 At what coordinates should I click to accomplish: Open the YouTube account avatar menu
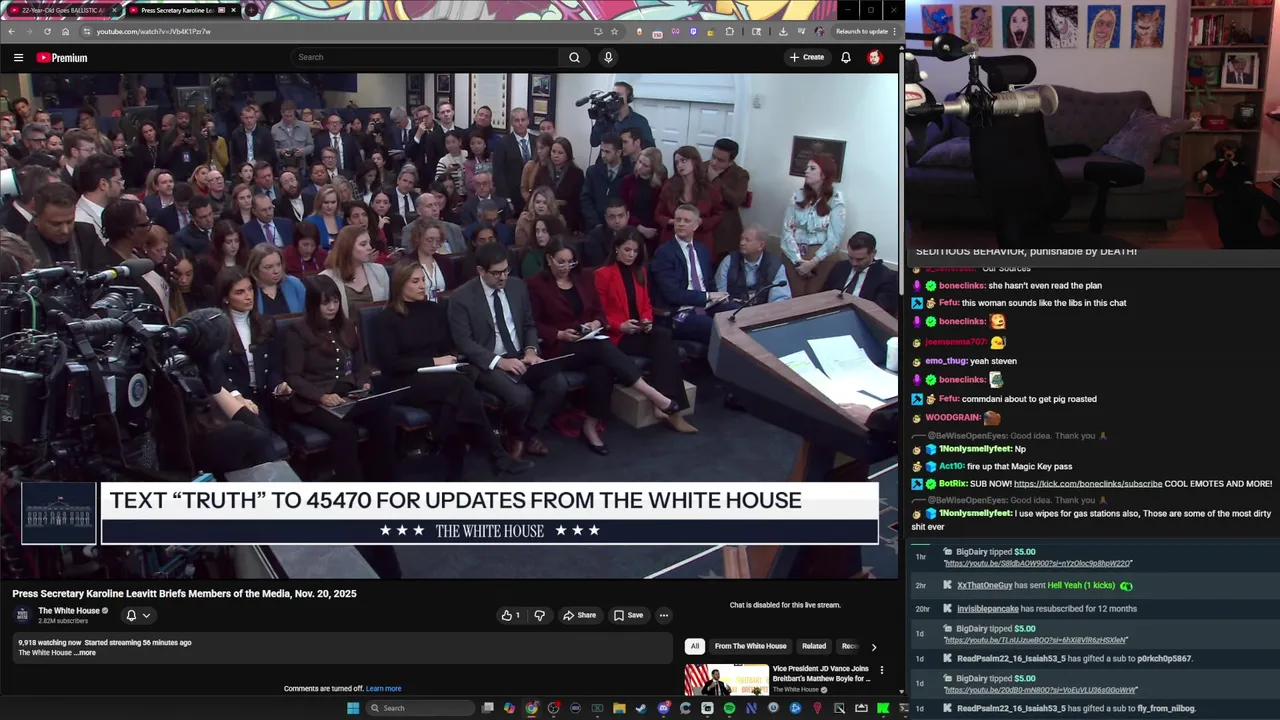875,57
